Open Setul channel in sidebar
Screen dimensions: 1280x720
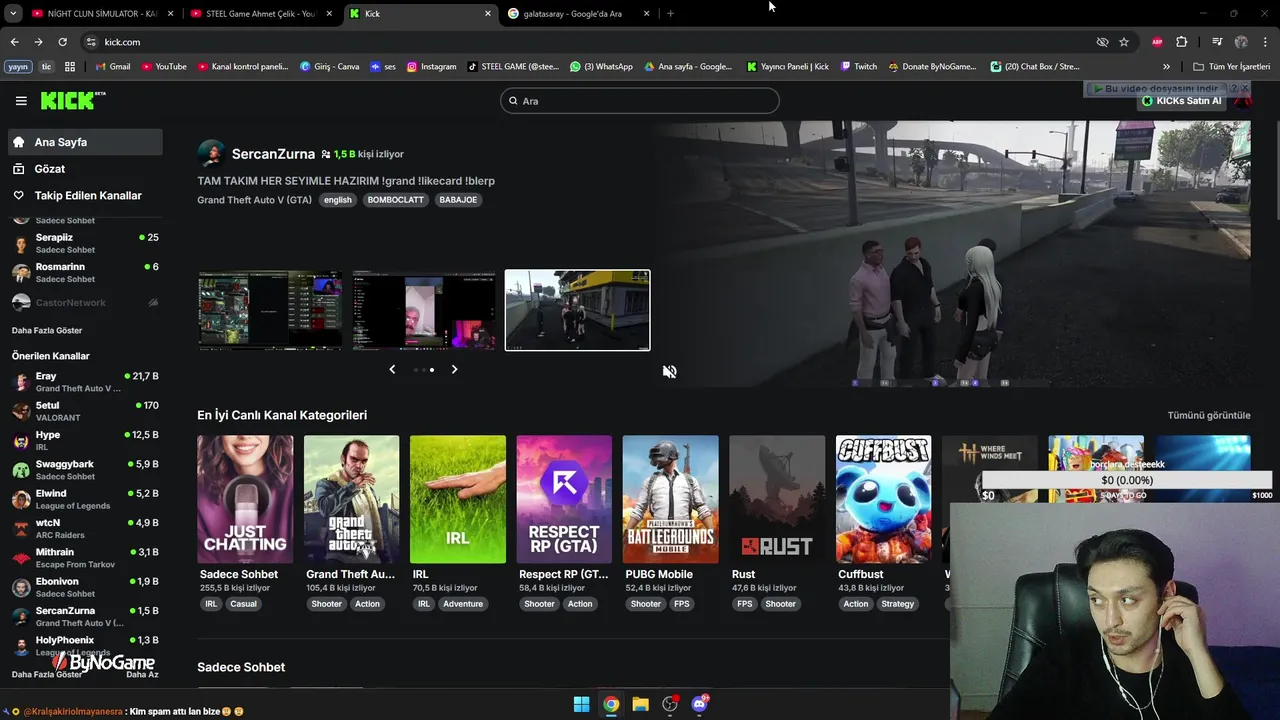click(x=85, y=411)
